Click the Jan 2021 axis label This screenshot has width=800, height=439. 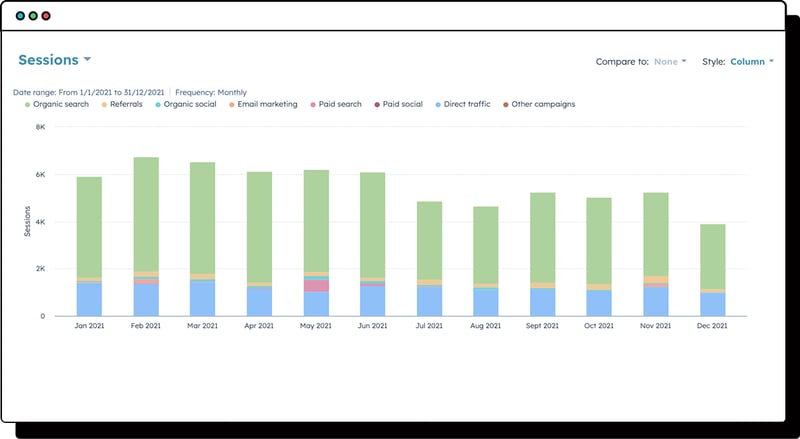tap(89, 326)
